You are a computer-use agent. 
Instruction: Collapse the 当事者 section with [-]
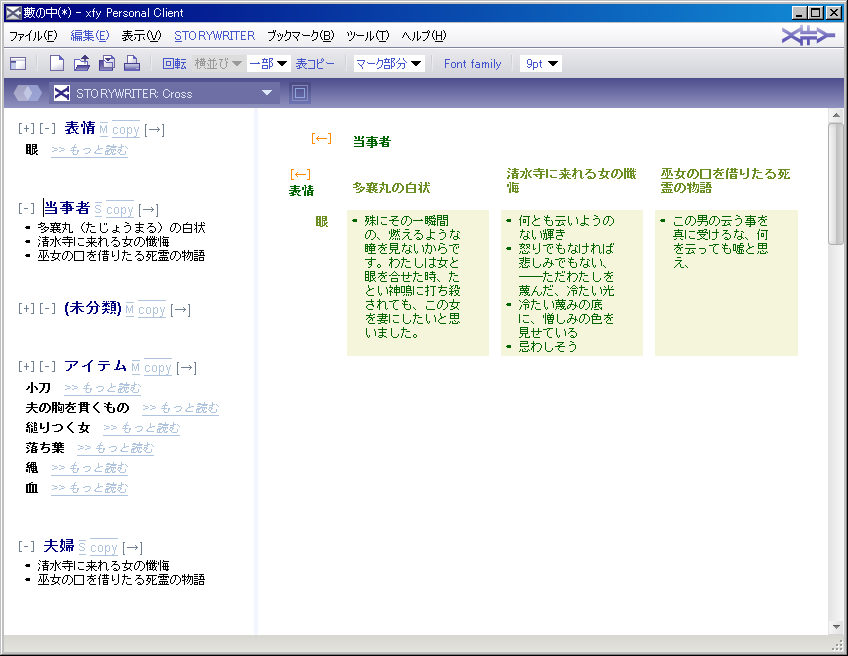(26, 208)
